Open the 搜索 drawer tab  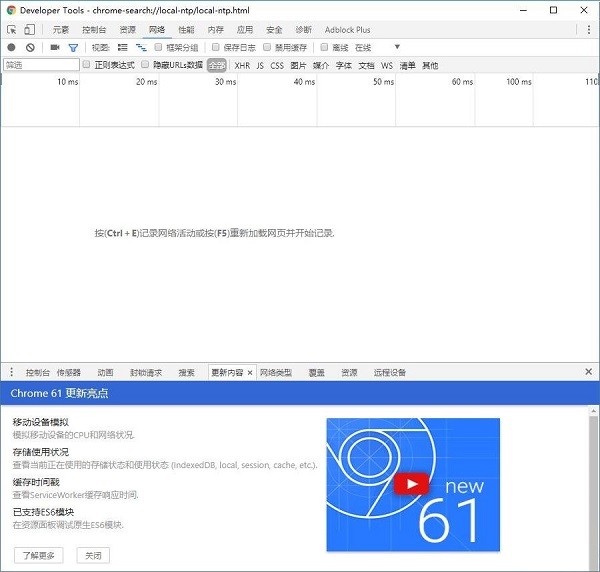click(x=186, y=373)
